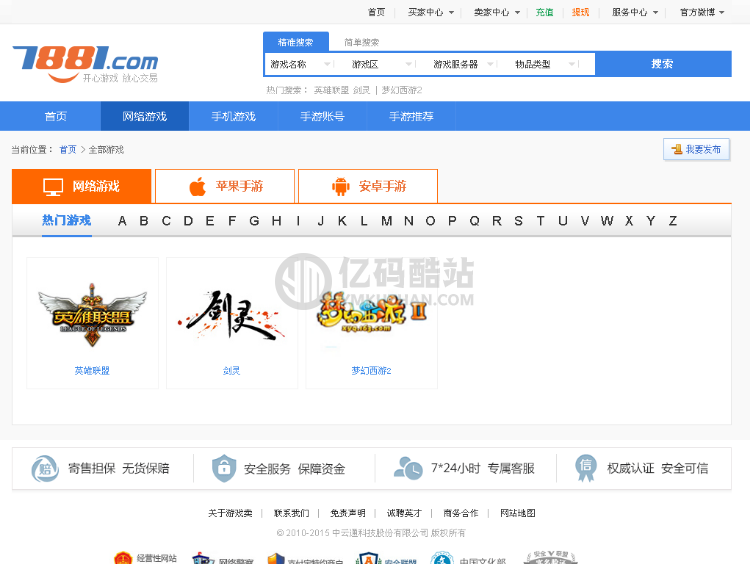This screenshot has width=750, height=564.
Task: Click the 网站地图 footer link
Action: (x=518, y=513)
